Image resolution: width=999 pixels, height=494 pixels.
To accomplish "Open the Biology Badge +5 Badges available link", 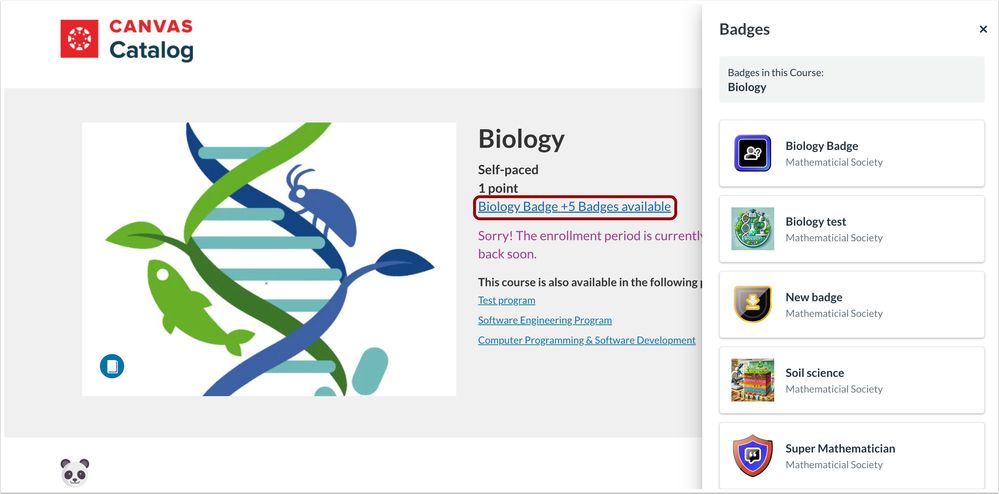I will pos(574,207).
